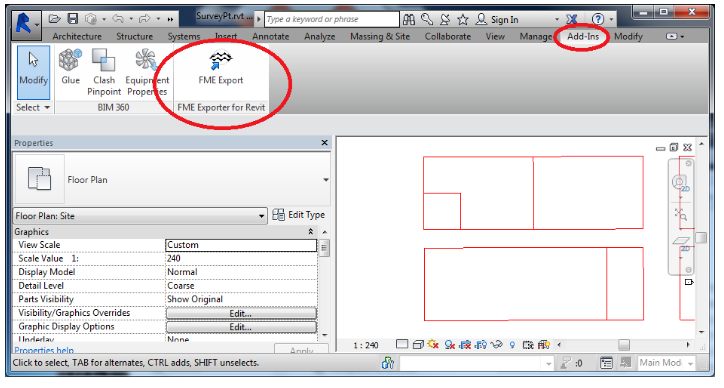The width and height of the screenshot is (724, 388).
Task: Expand the Select panel dropdown
Action: coord(33,108)
